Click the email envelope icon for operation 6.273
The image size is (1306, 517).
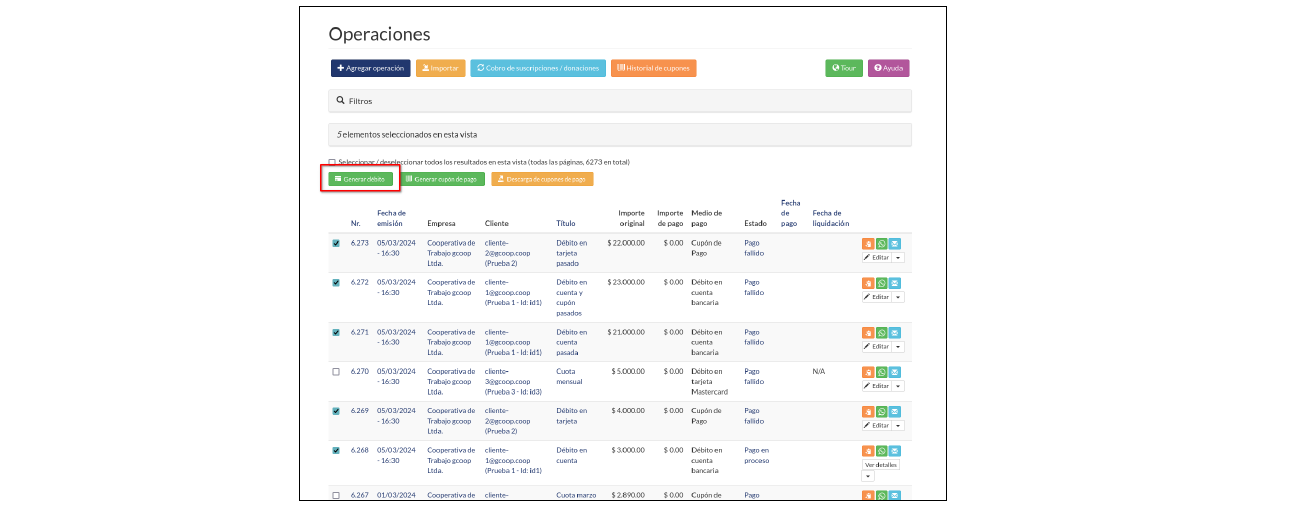[895, 243]
